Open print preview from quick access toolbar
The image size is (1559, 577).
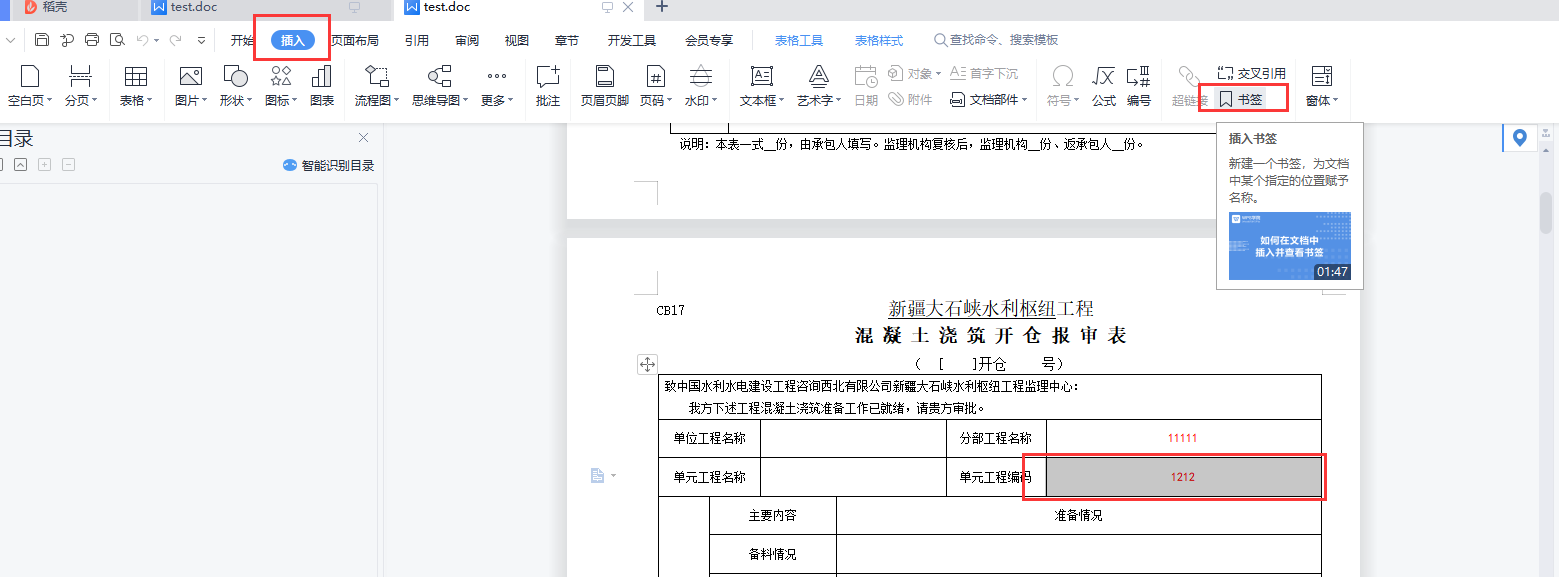coord(117,40)
